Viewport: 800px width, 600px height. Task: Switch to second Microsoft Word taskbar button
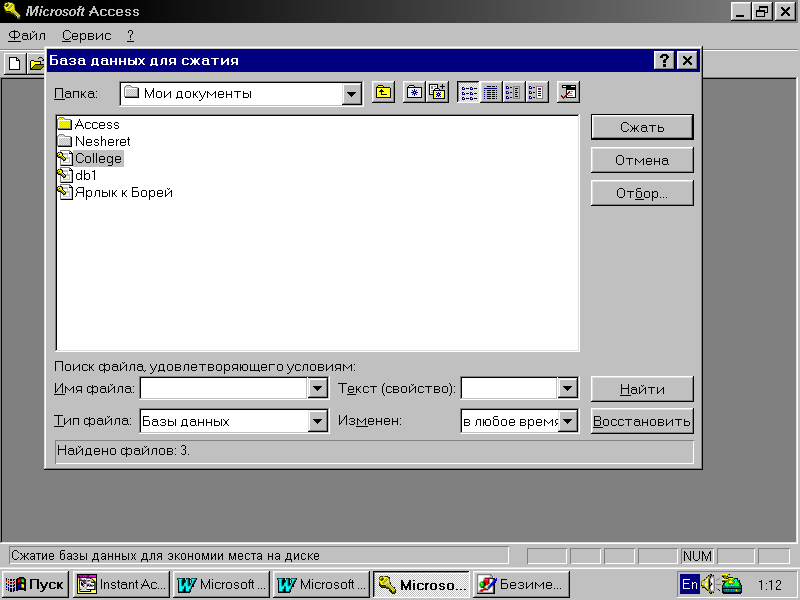pos(321,584)
